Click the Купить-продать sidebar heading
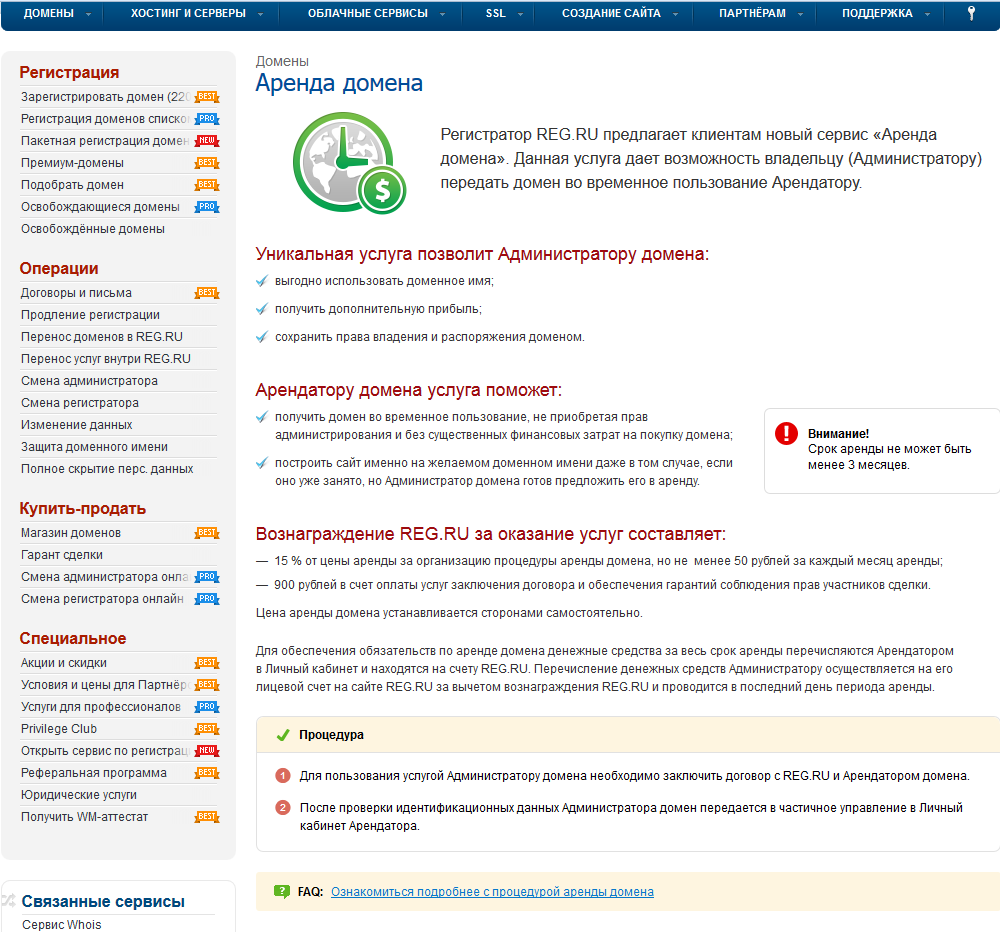 click(x=83, y=508)
